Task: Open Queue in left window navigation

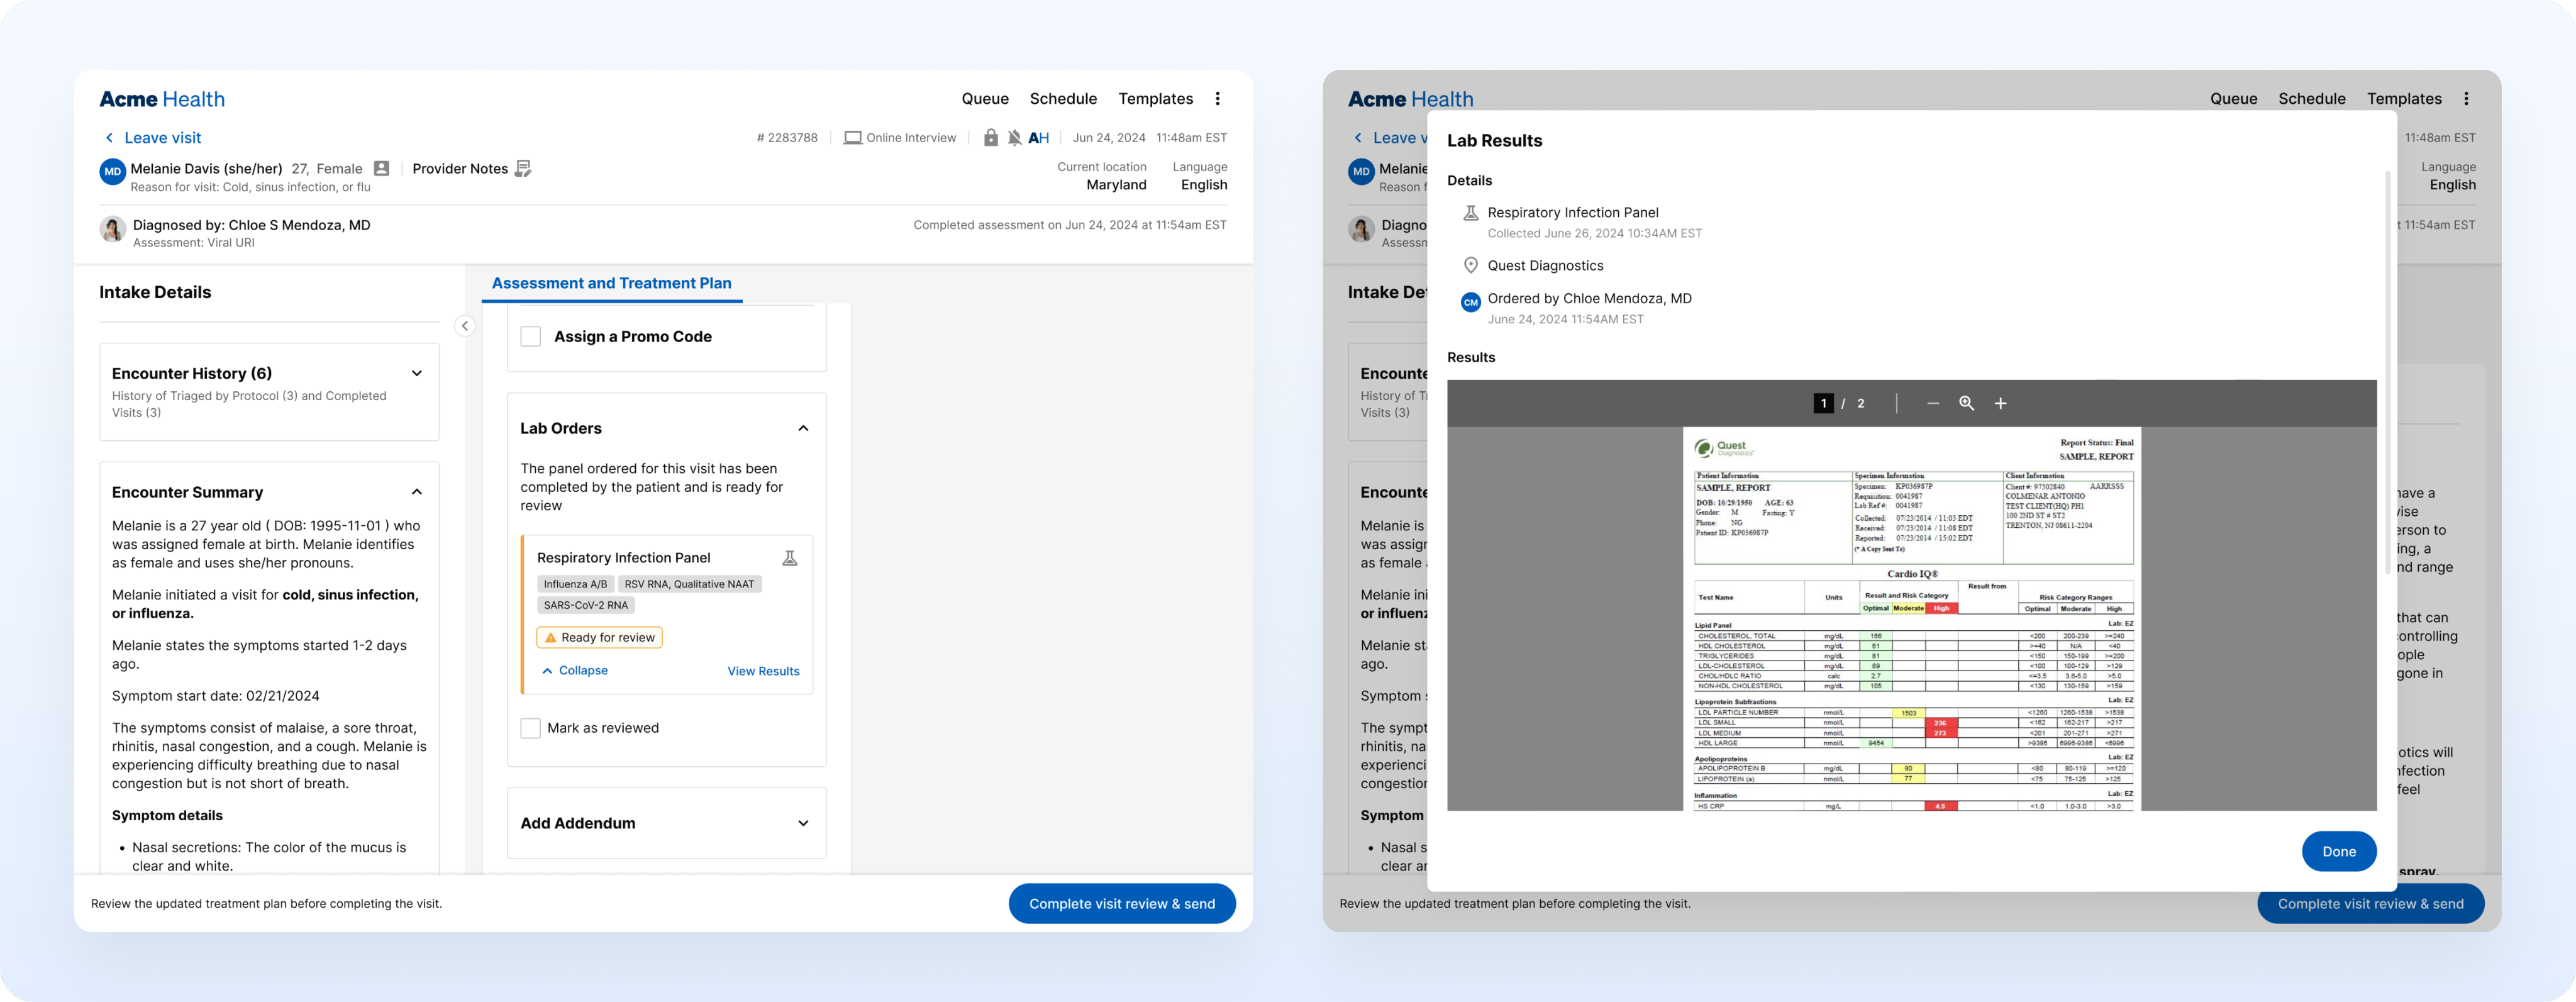Action: pos(985,98)
